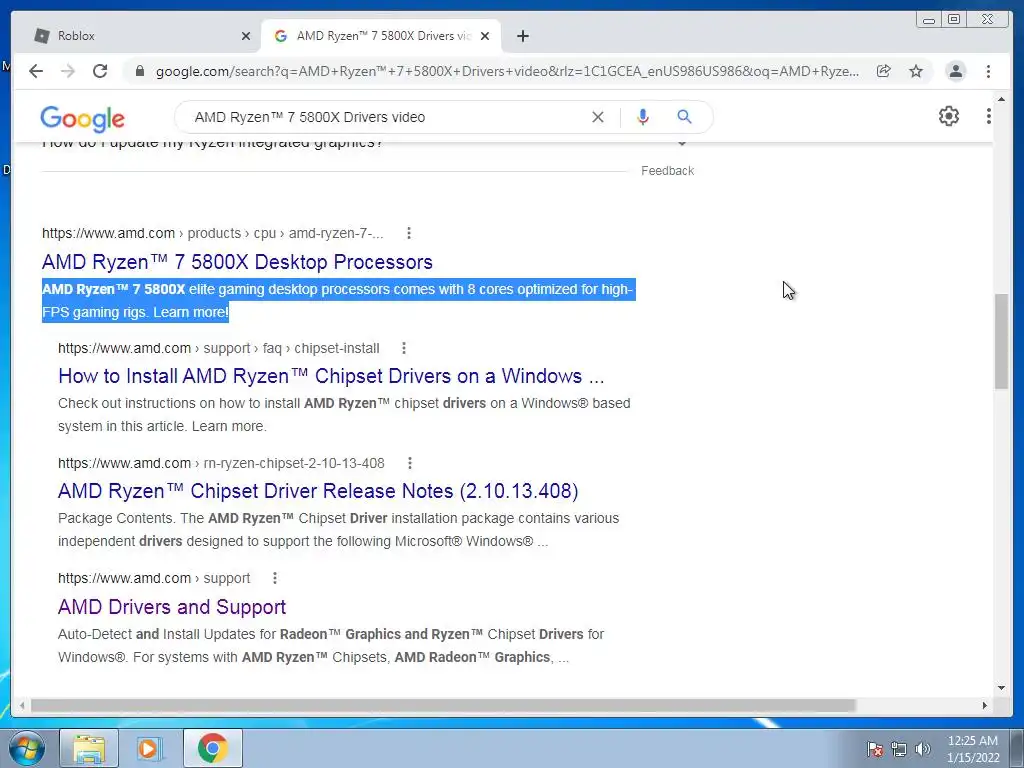Click the share page icon in address bar

click(884, 71)
